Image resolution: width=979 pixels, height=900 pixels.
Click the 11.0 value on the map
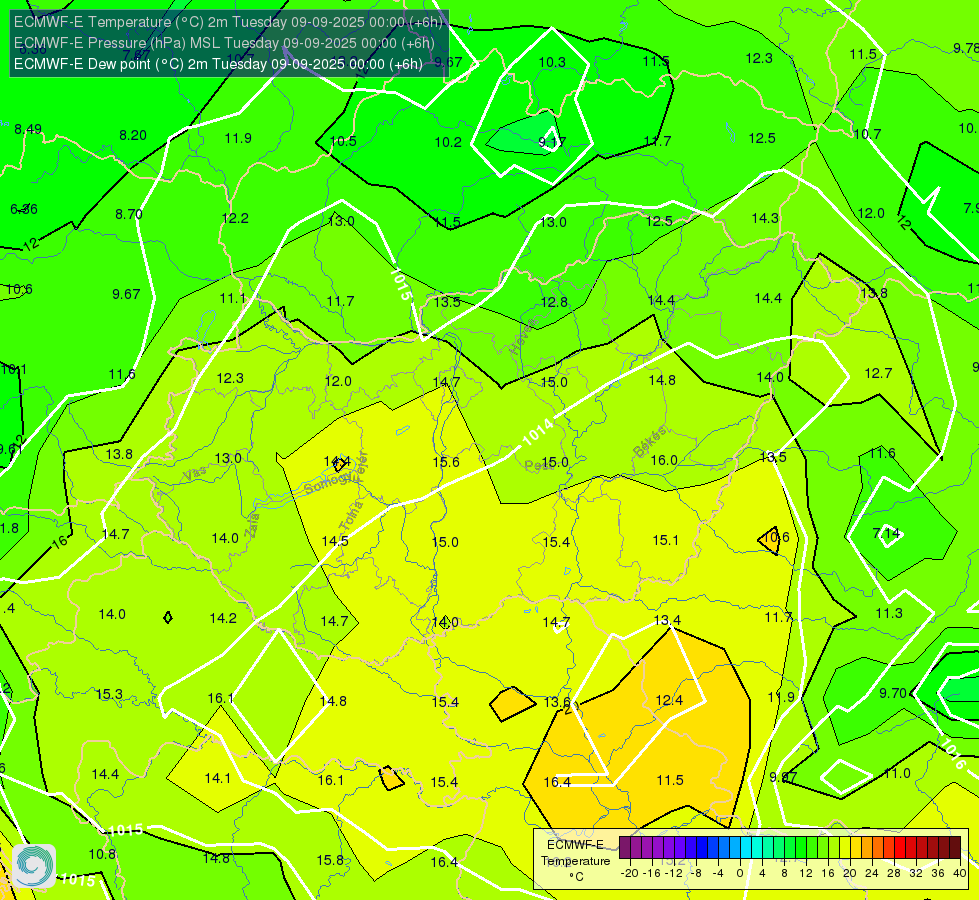pyautogui.click(x=897, y=774)
